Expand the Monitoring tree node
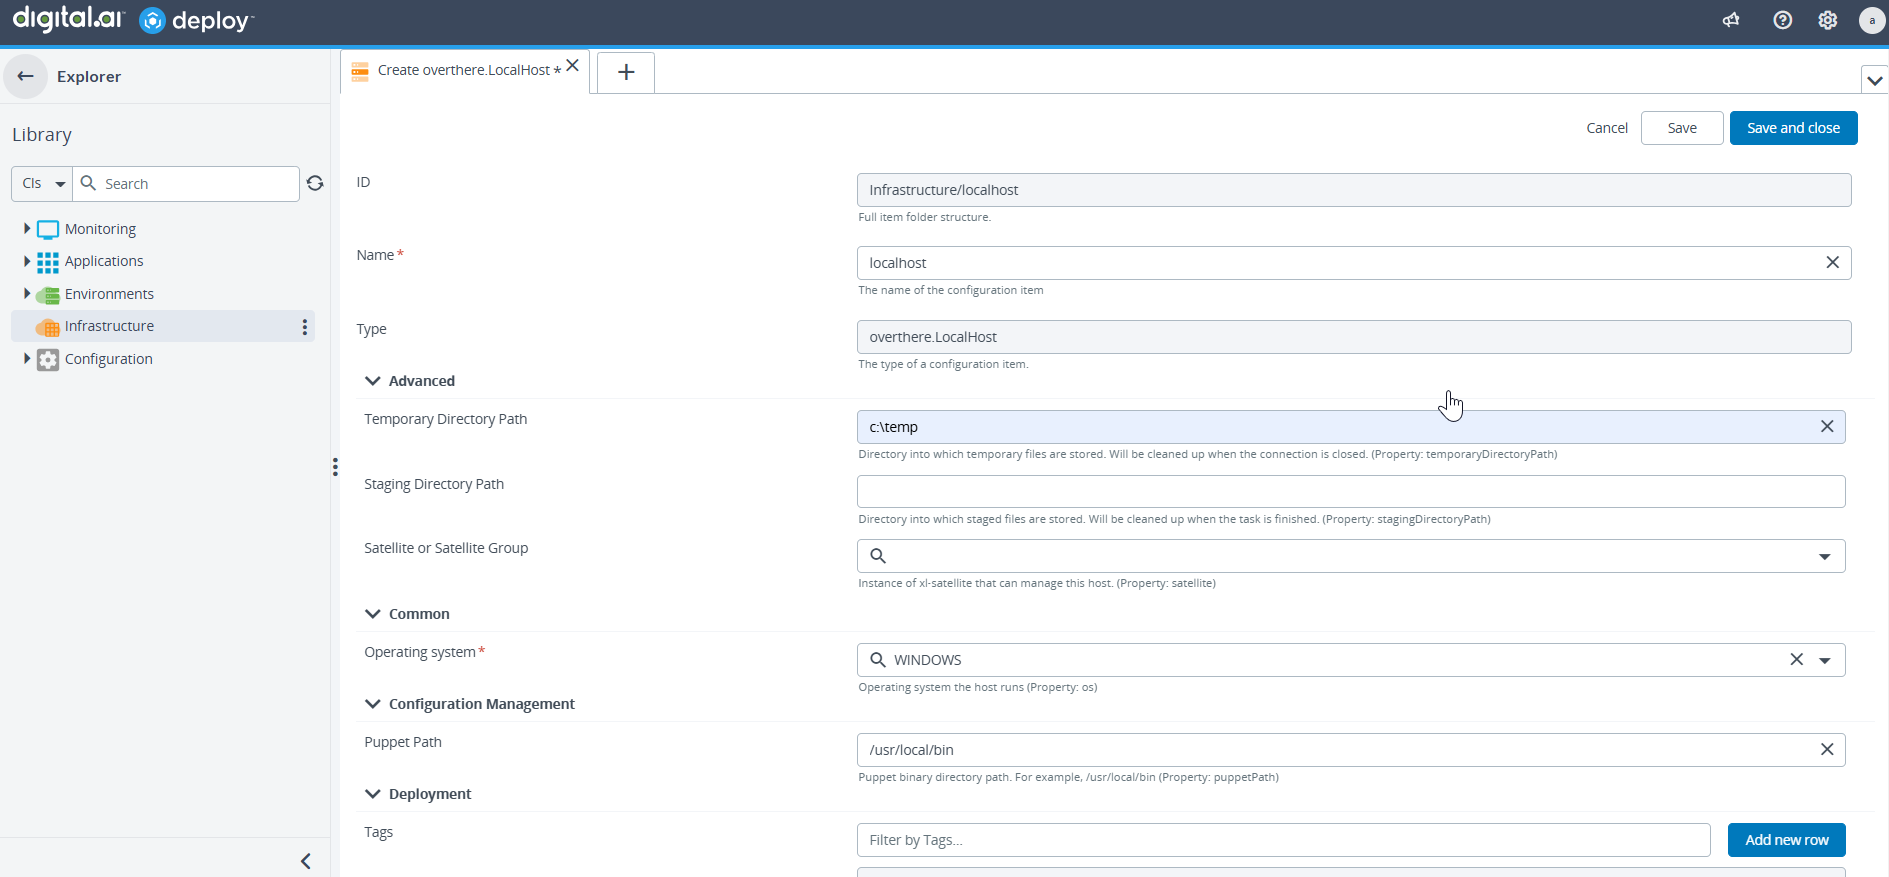 tap(27, 229)
